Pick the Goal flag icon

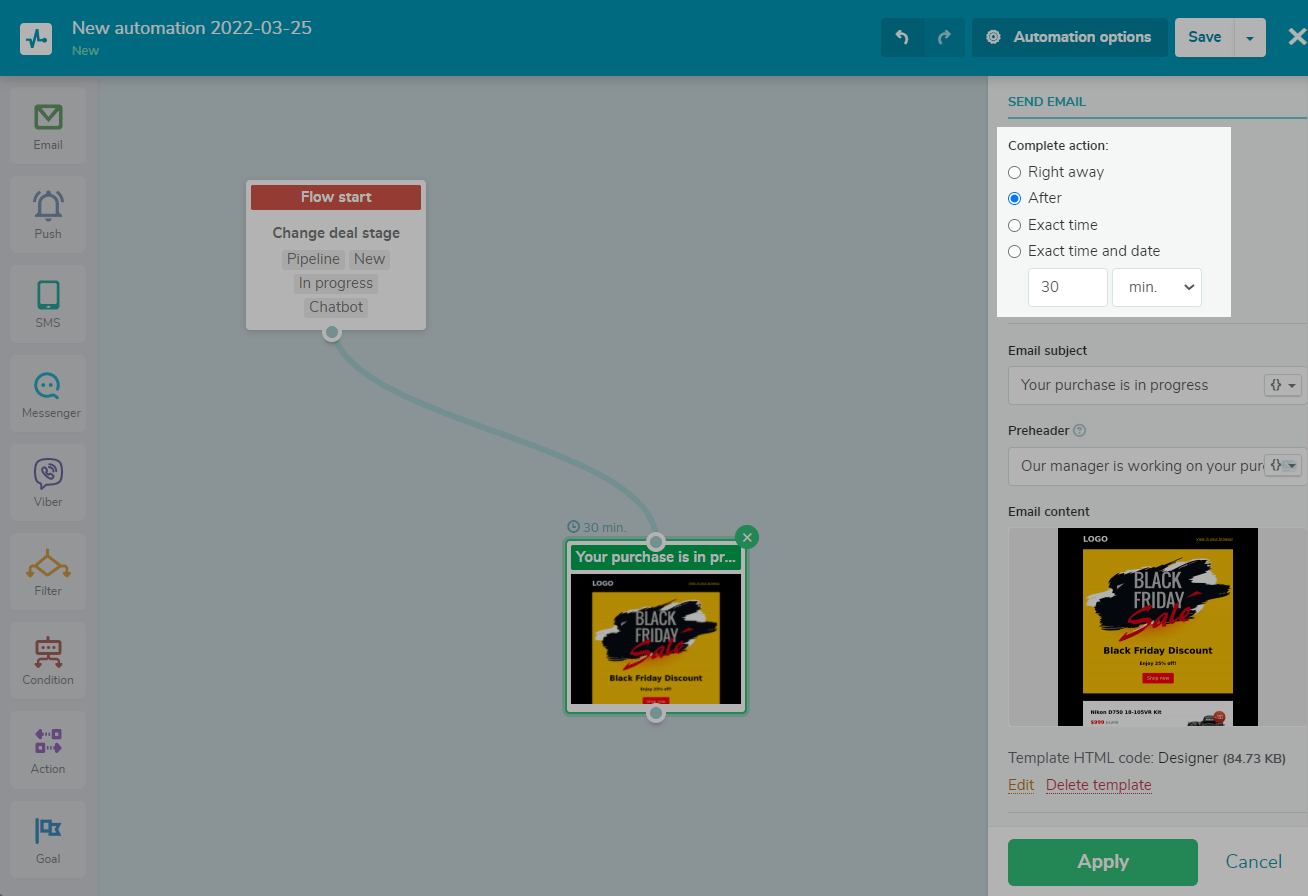pyautogui.click(x=48, y=838)
